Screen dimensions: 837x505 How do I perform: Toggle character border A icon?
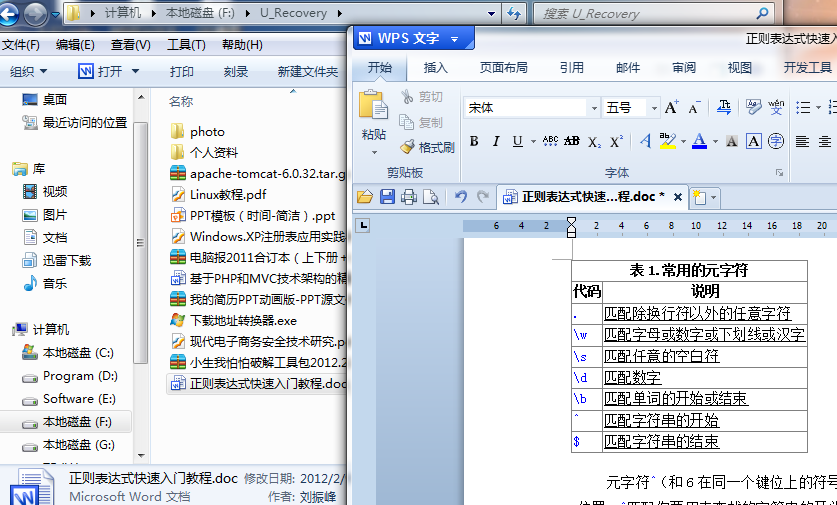[x=754, y=141]
